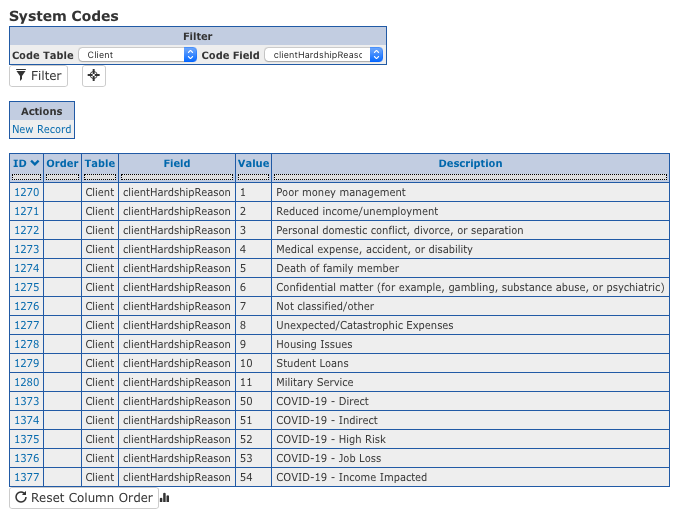This screenshot has width=696, height=523.
Task: Open record ID 1273
Action: tap(27, 250)
